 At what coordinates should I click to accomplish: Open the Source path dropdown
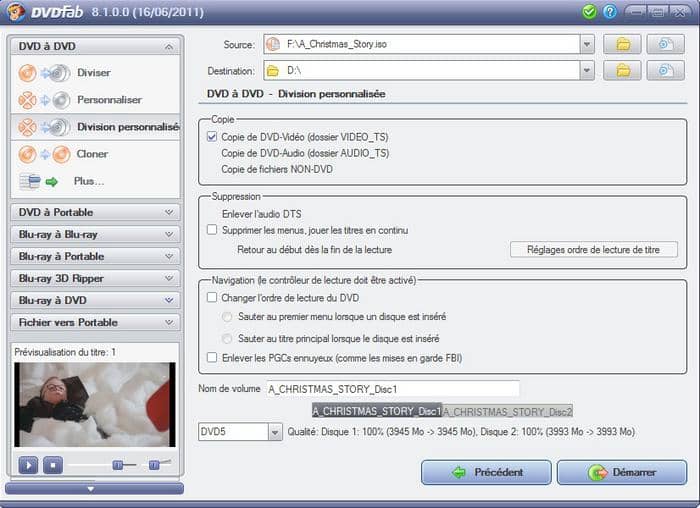pyautogui.click(x=587, y=44)
